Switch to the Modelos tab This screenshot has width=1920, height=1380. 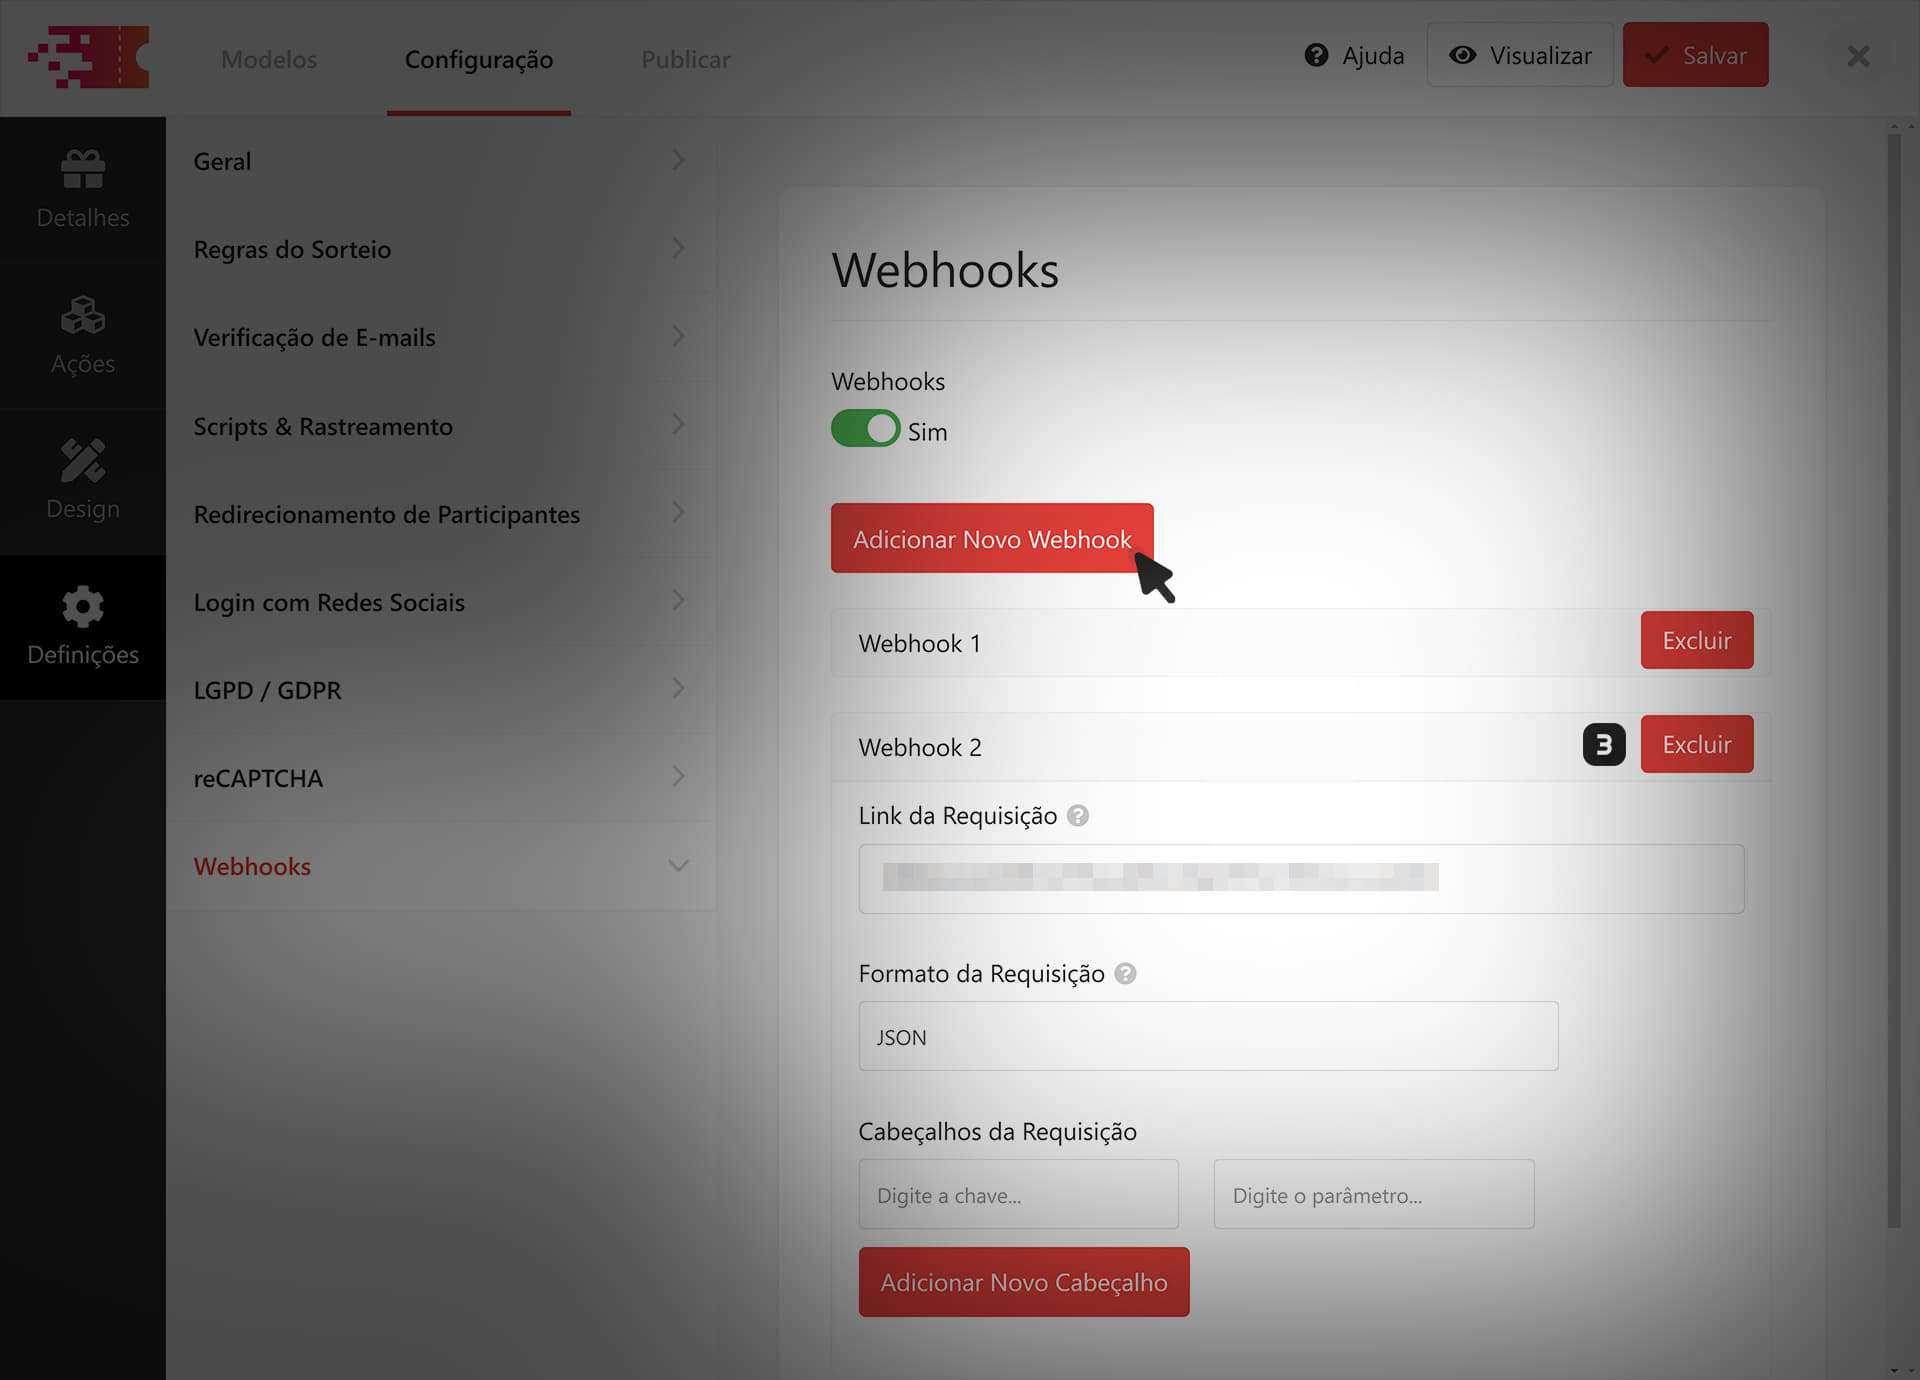point(269,59)
